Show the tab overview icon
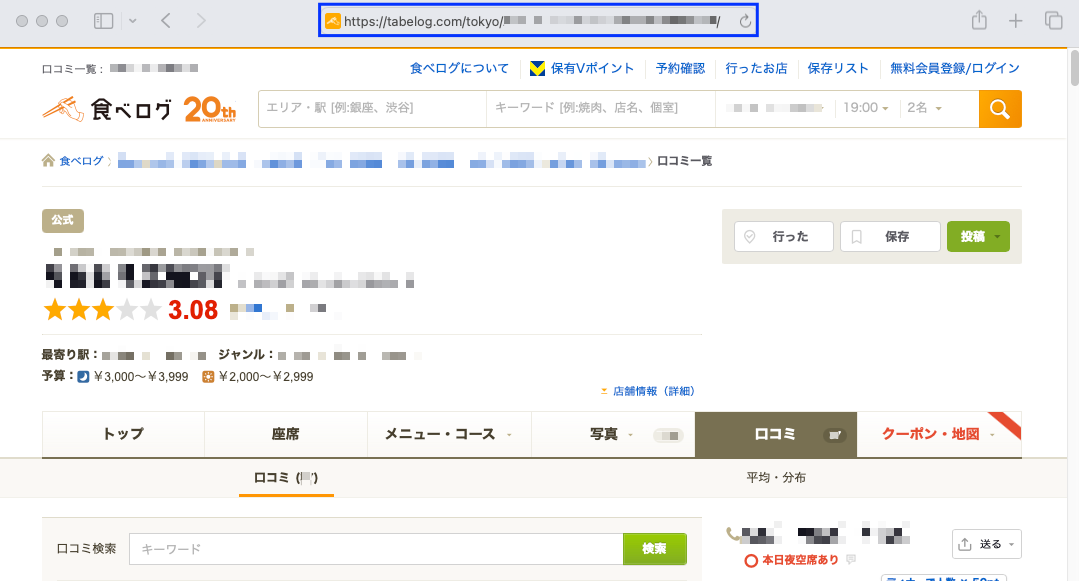 (1053, 21)
